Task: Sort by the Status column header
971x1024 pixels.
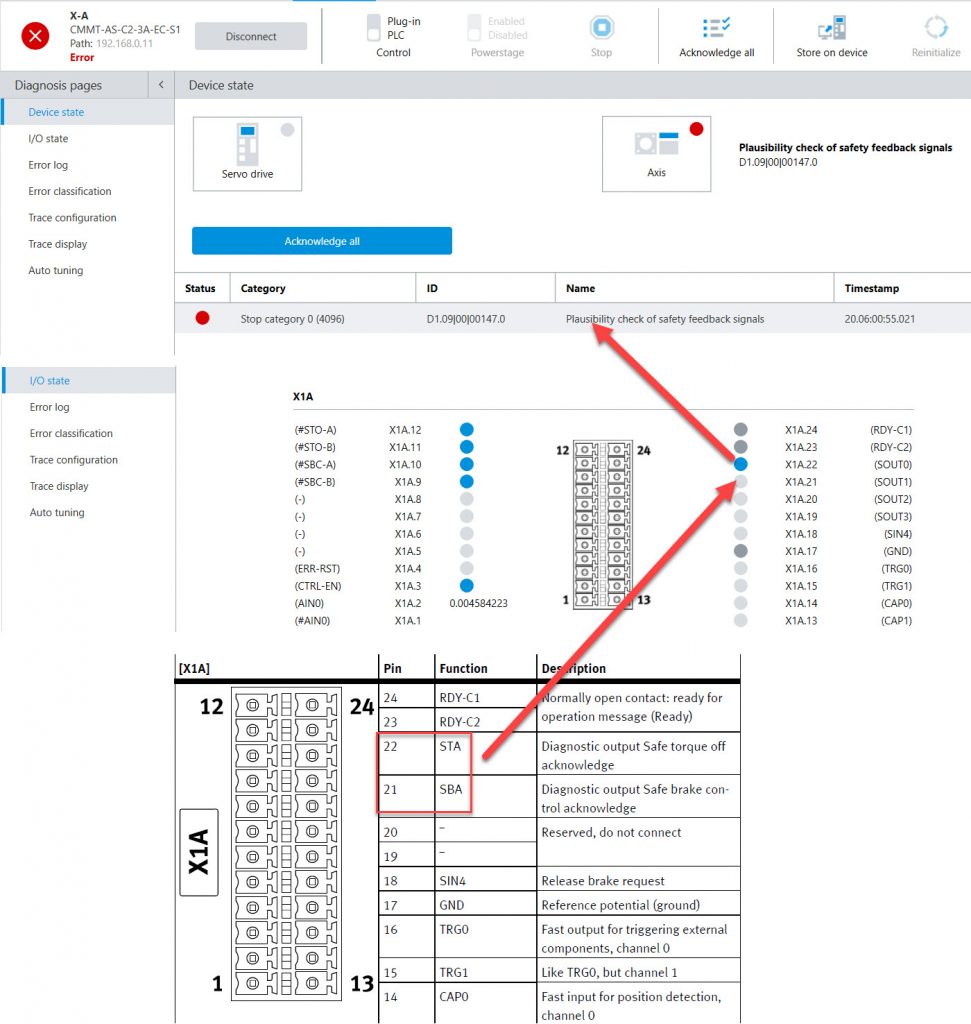Action: click(x=202, y=288)
